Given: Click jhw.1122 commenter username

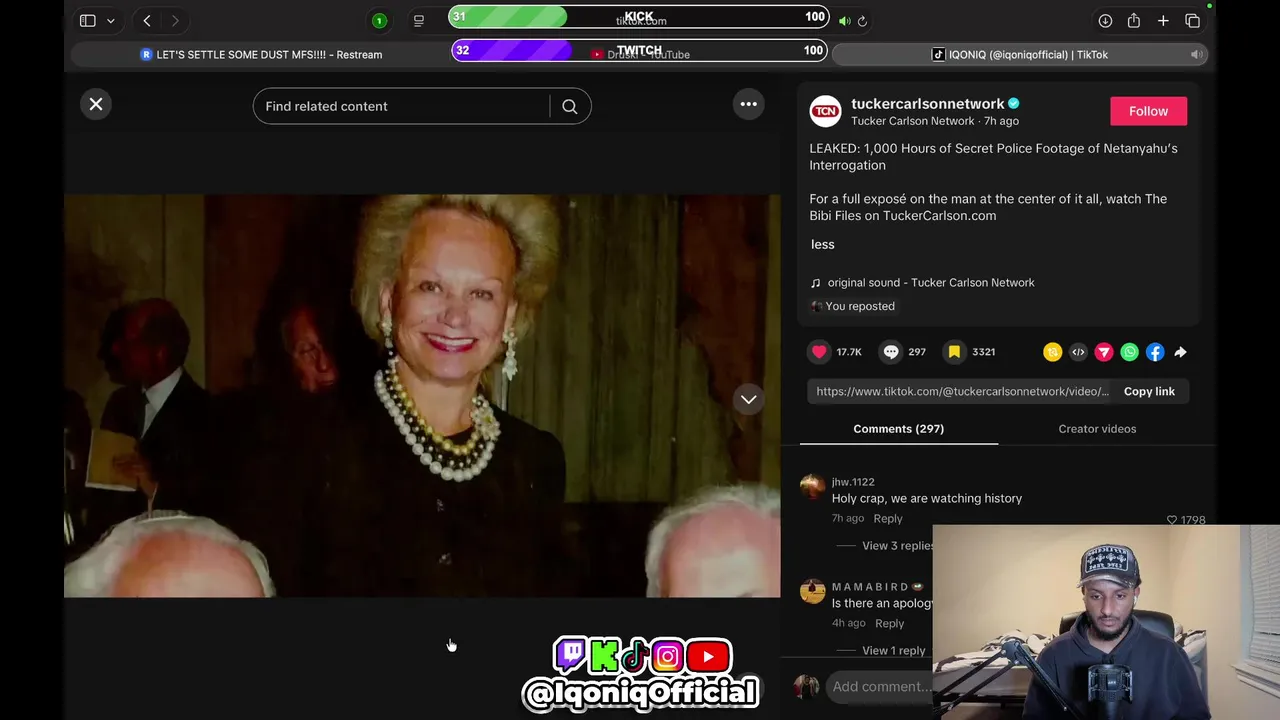Looking at the screenshot, I should click(x=853, y=482).
